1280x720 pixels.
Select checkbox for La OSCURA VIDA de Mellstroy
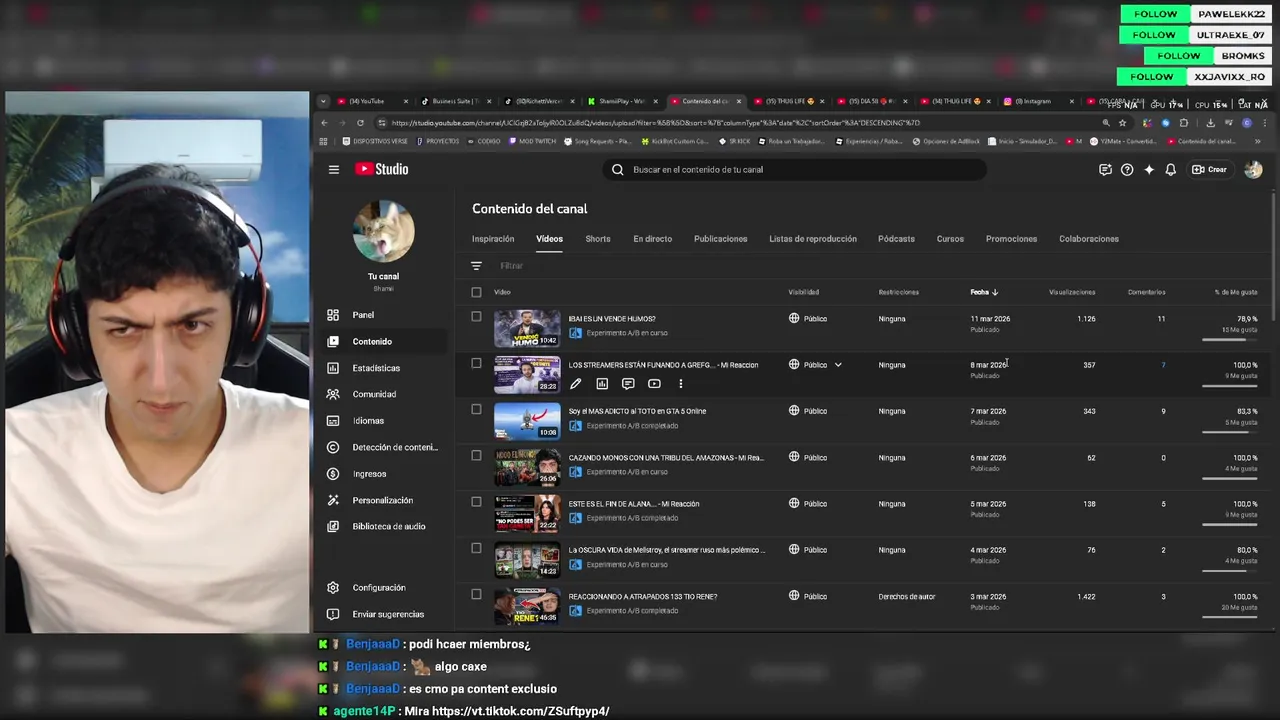476,548
